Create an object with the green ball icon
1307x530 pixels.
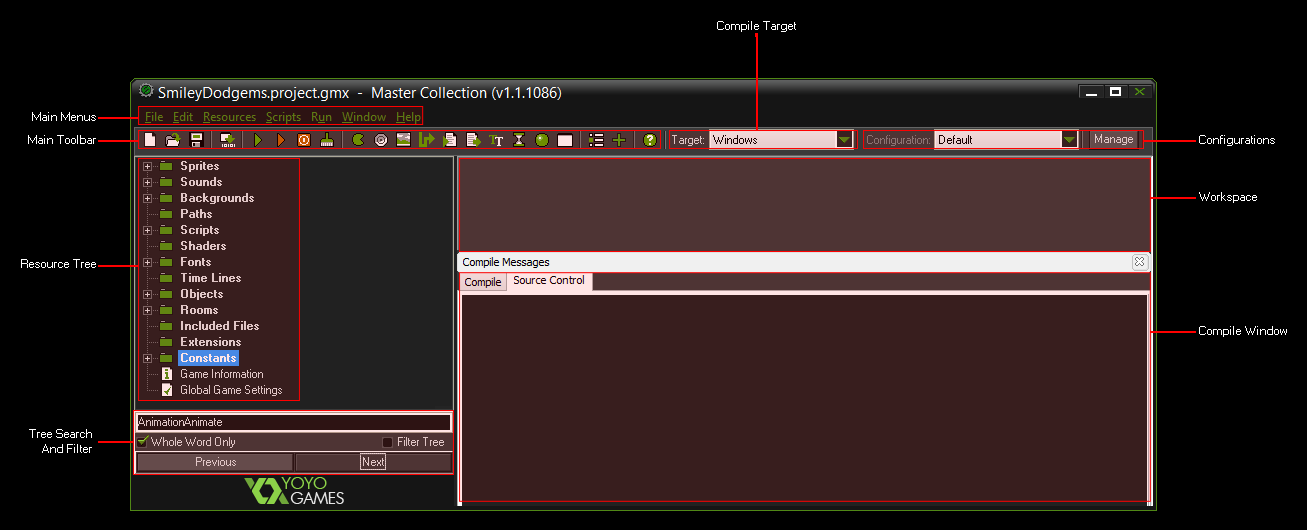[x=542, y=140]
